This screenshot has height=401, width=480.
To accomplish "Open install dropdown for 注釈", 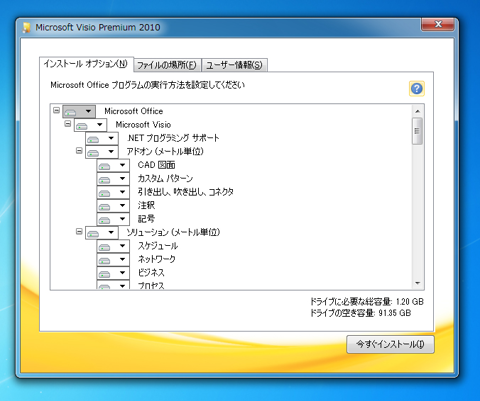I will click(113, 206).
